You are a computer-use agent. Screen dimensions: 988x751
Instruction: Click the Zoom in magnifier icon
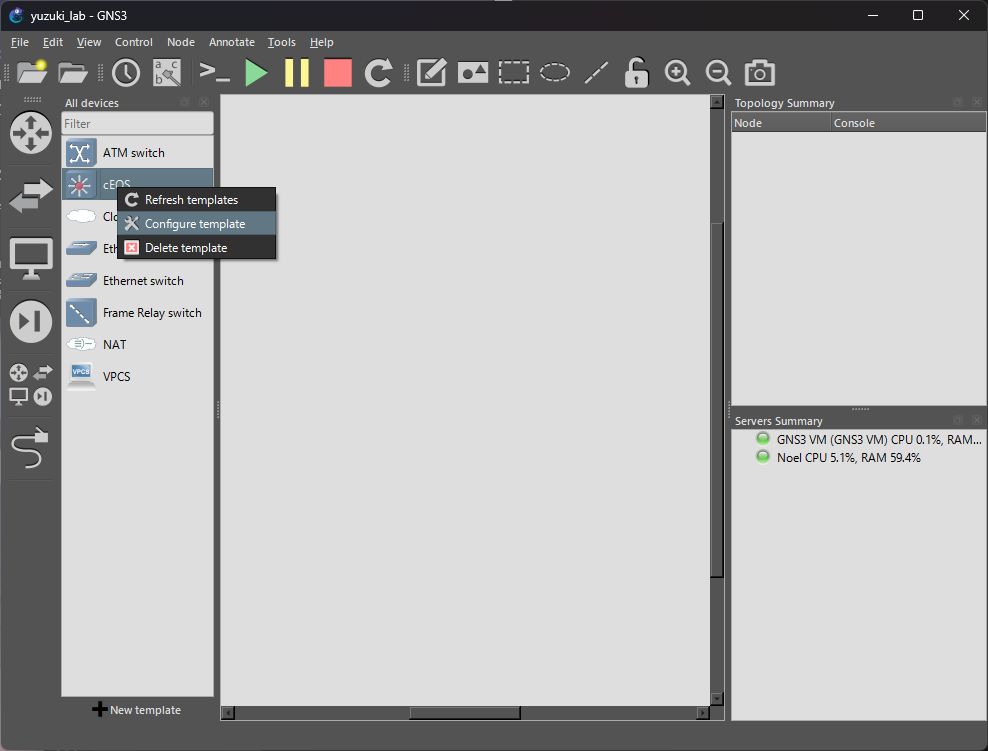[677, 73]
